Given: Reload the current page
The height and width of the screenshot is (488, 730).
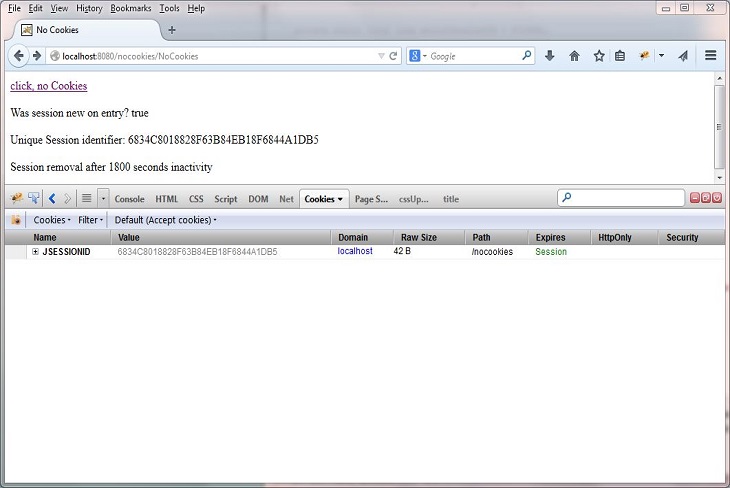Looking at the screenshot, I should (x=393, y=56).
